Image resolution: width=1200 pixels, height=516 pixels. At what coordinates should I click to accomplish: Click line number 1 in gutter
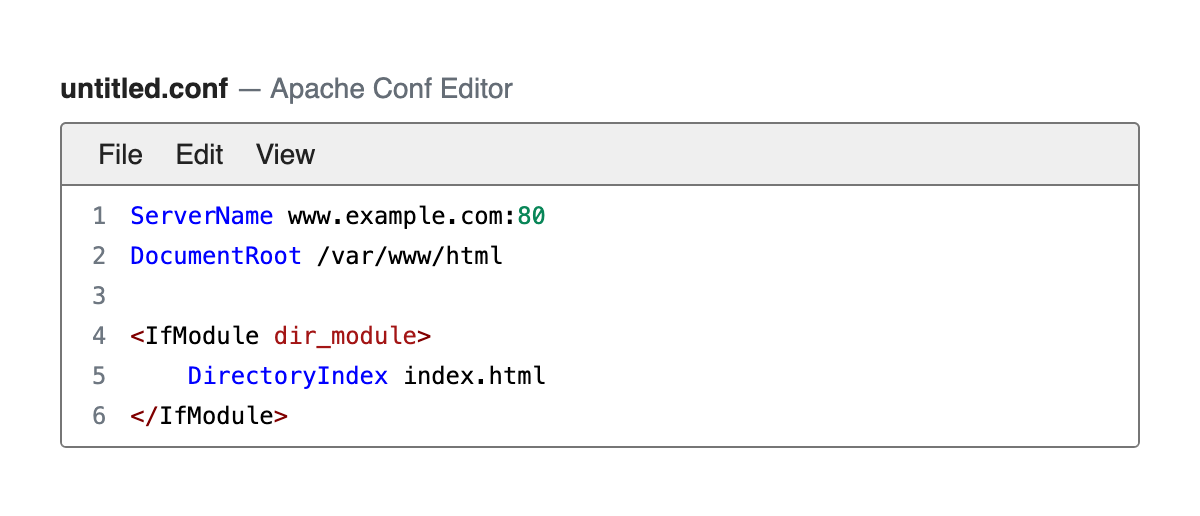click(98, 216)
